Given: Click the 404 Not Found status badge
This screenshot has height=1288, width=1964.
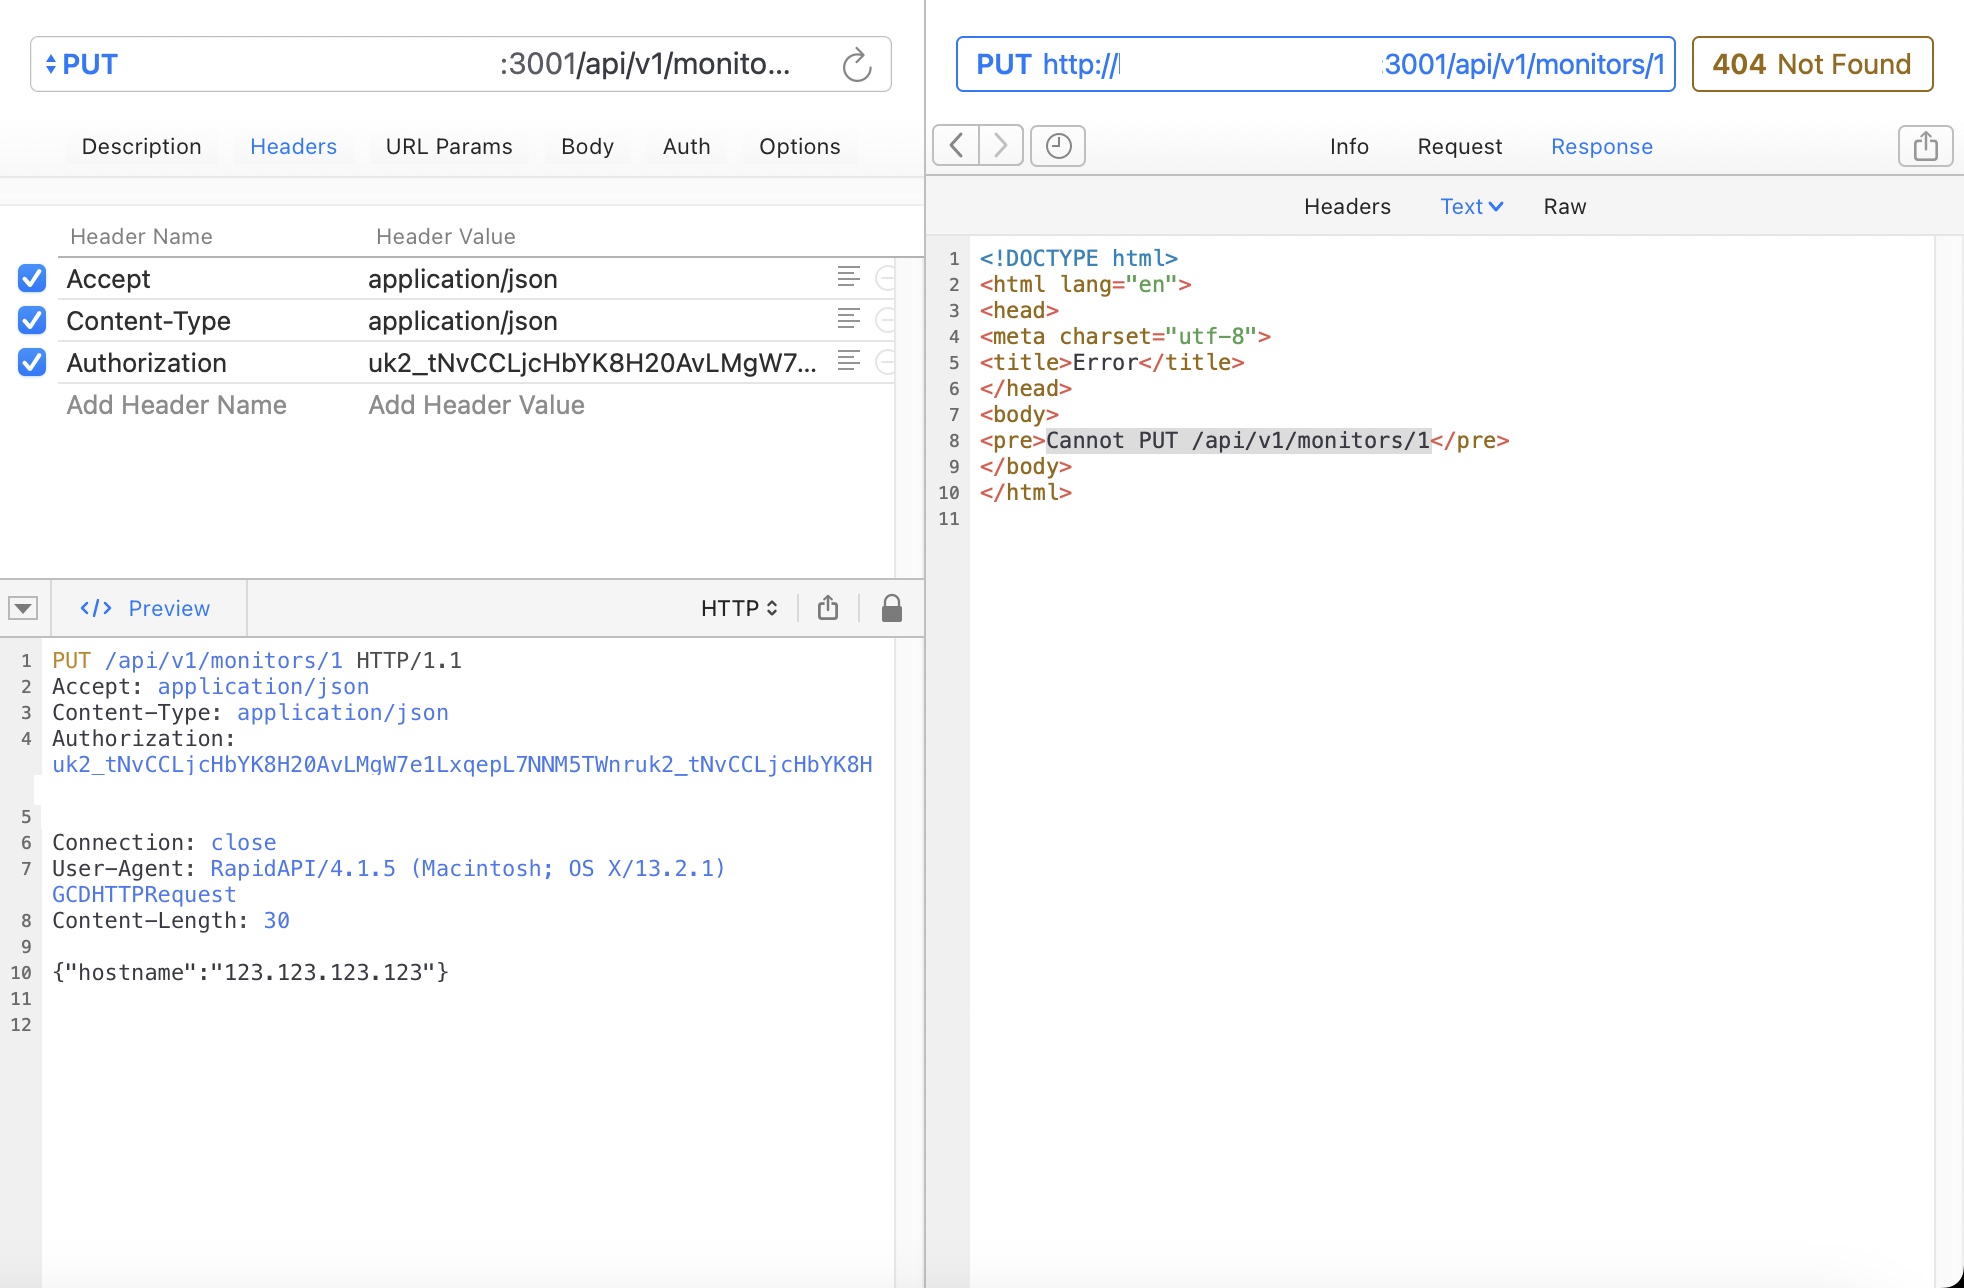Looking at the screenshot, I should tap(1812, 64).
